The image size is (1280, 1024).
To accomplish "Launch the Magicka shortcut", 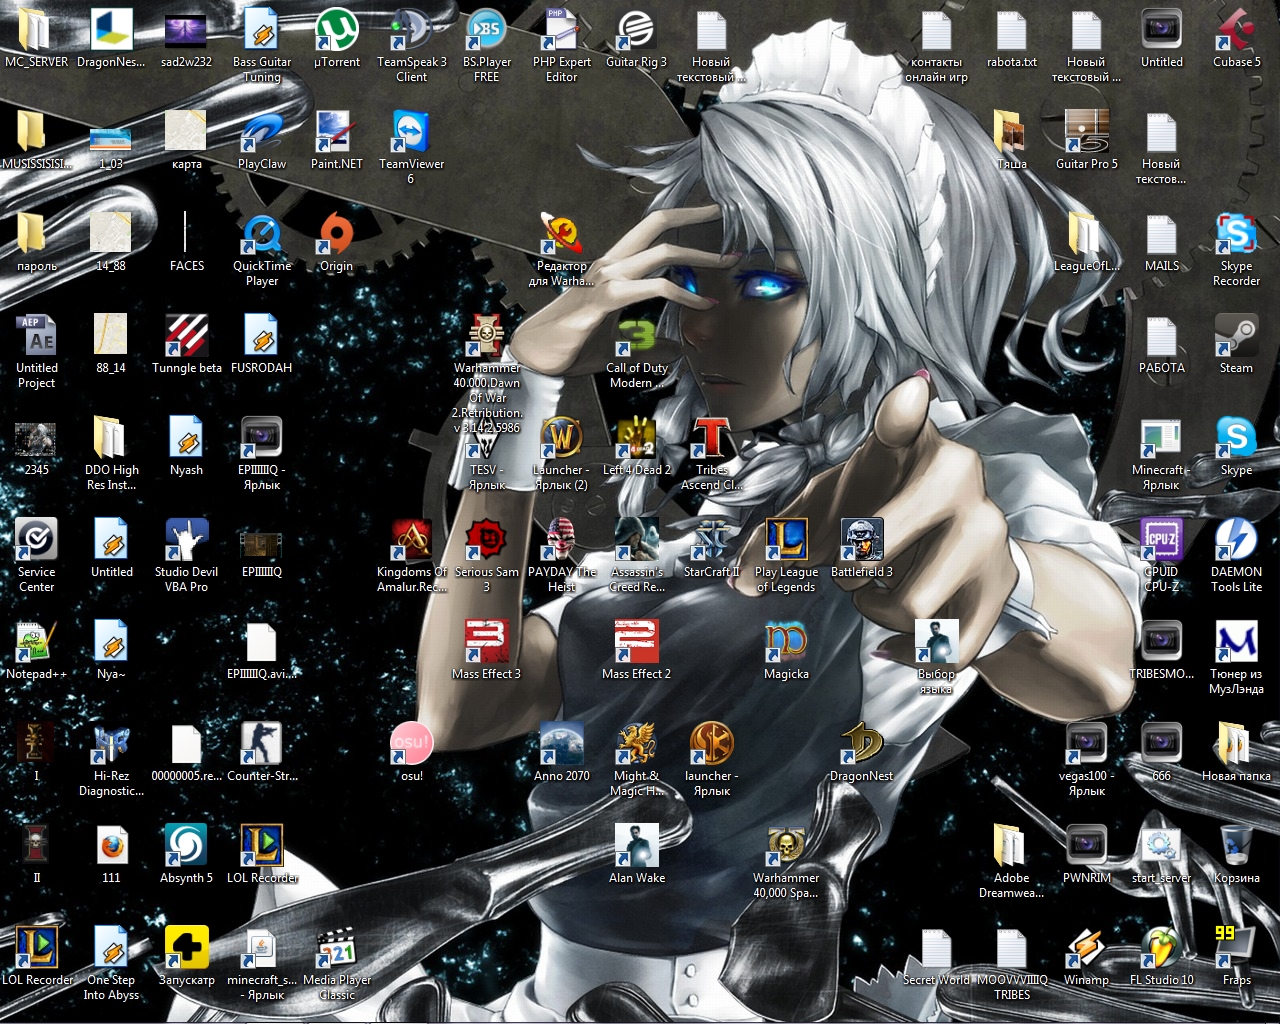I will (x=787, y=642).
